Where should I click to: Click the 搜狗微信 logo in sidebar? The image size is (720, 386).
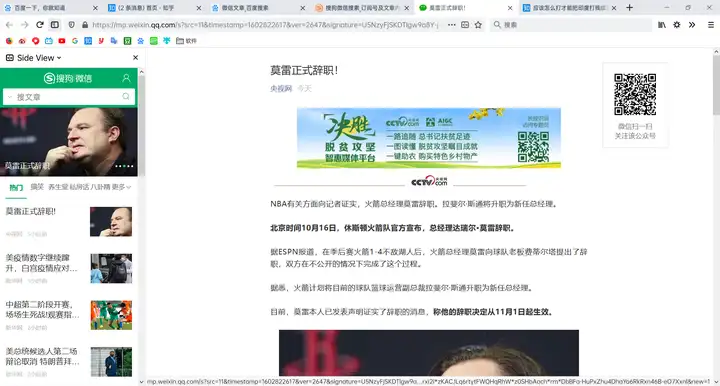(x=68, y=78)
